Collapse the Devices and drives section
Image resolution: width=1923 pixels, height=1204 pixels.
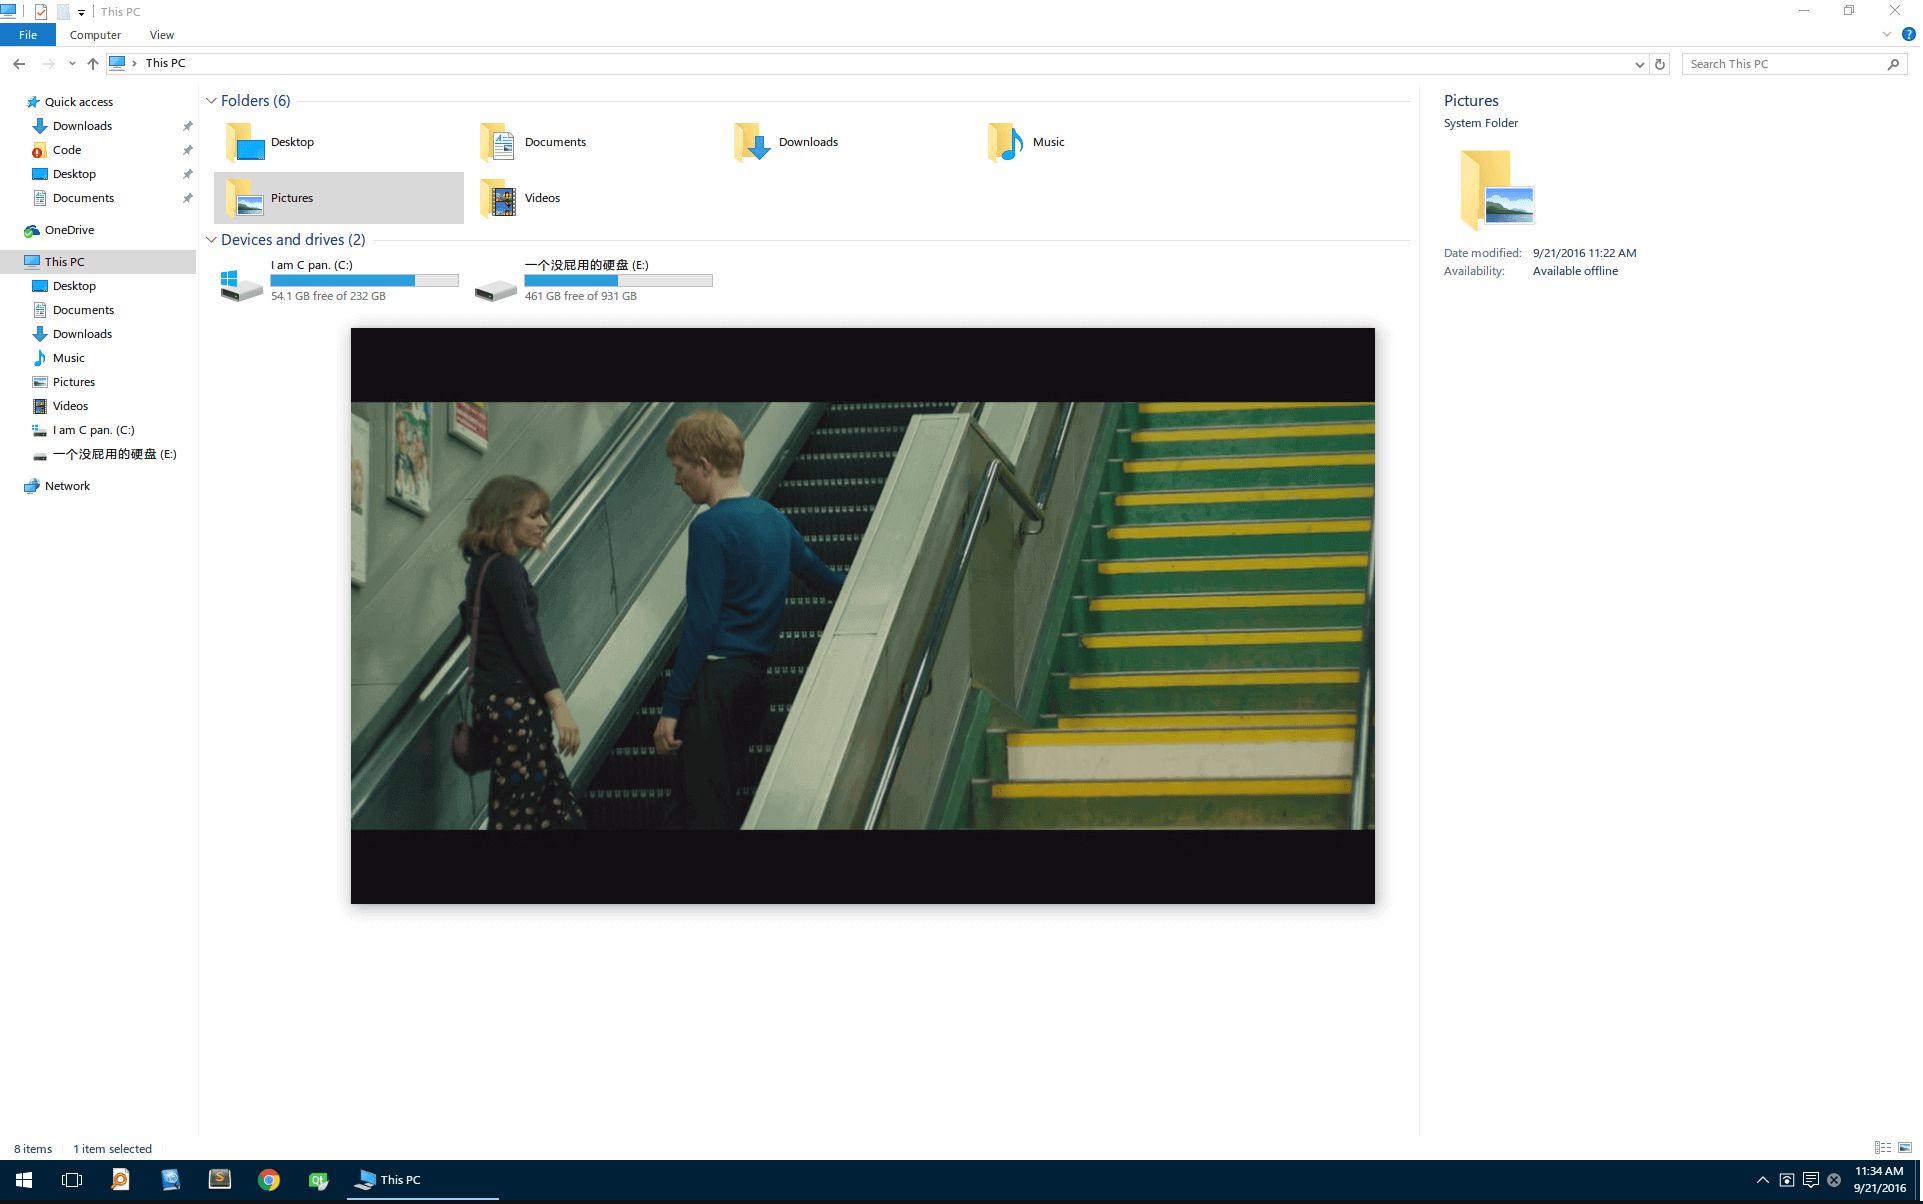coord(214,239)
